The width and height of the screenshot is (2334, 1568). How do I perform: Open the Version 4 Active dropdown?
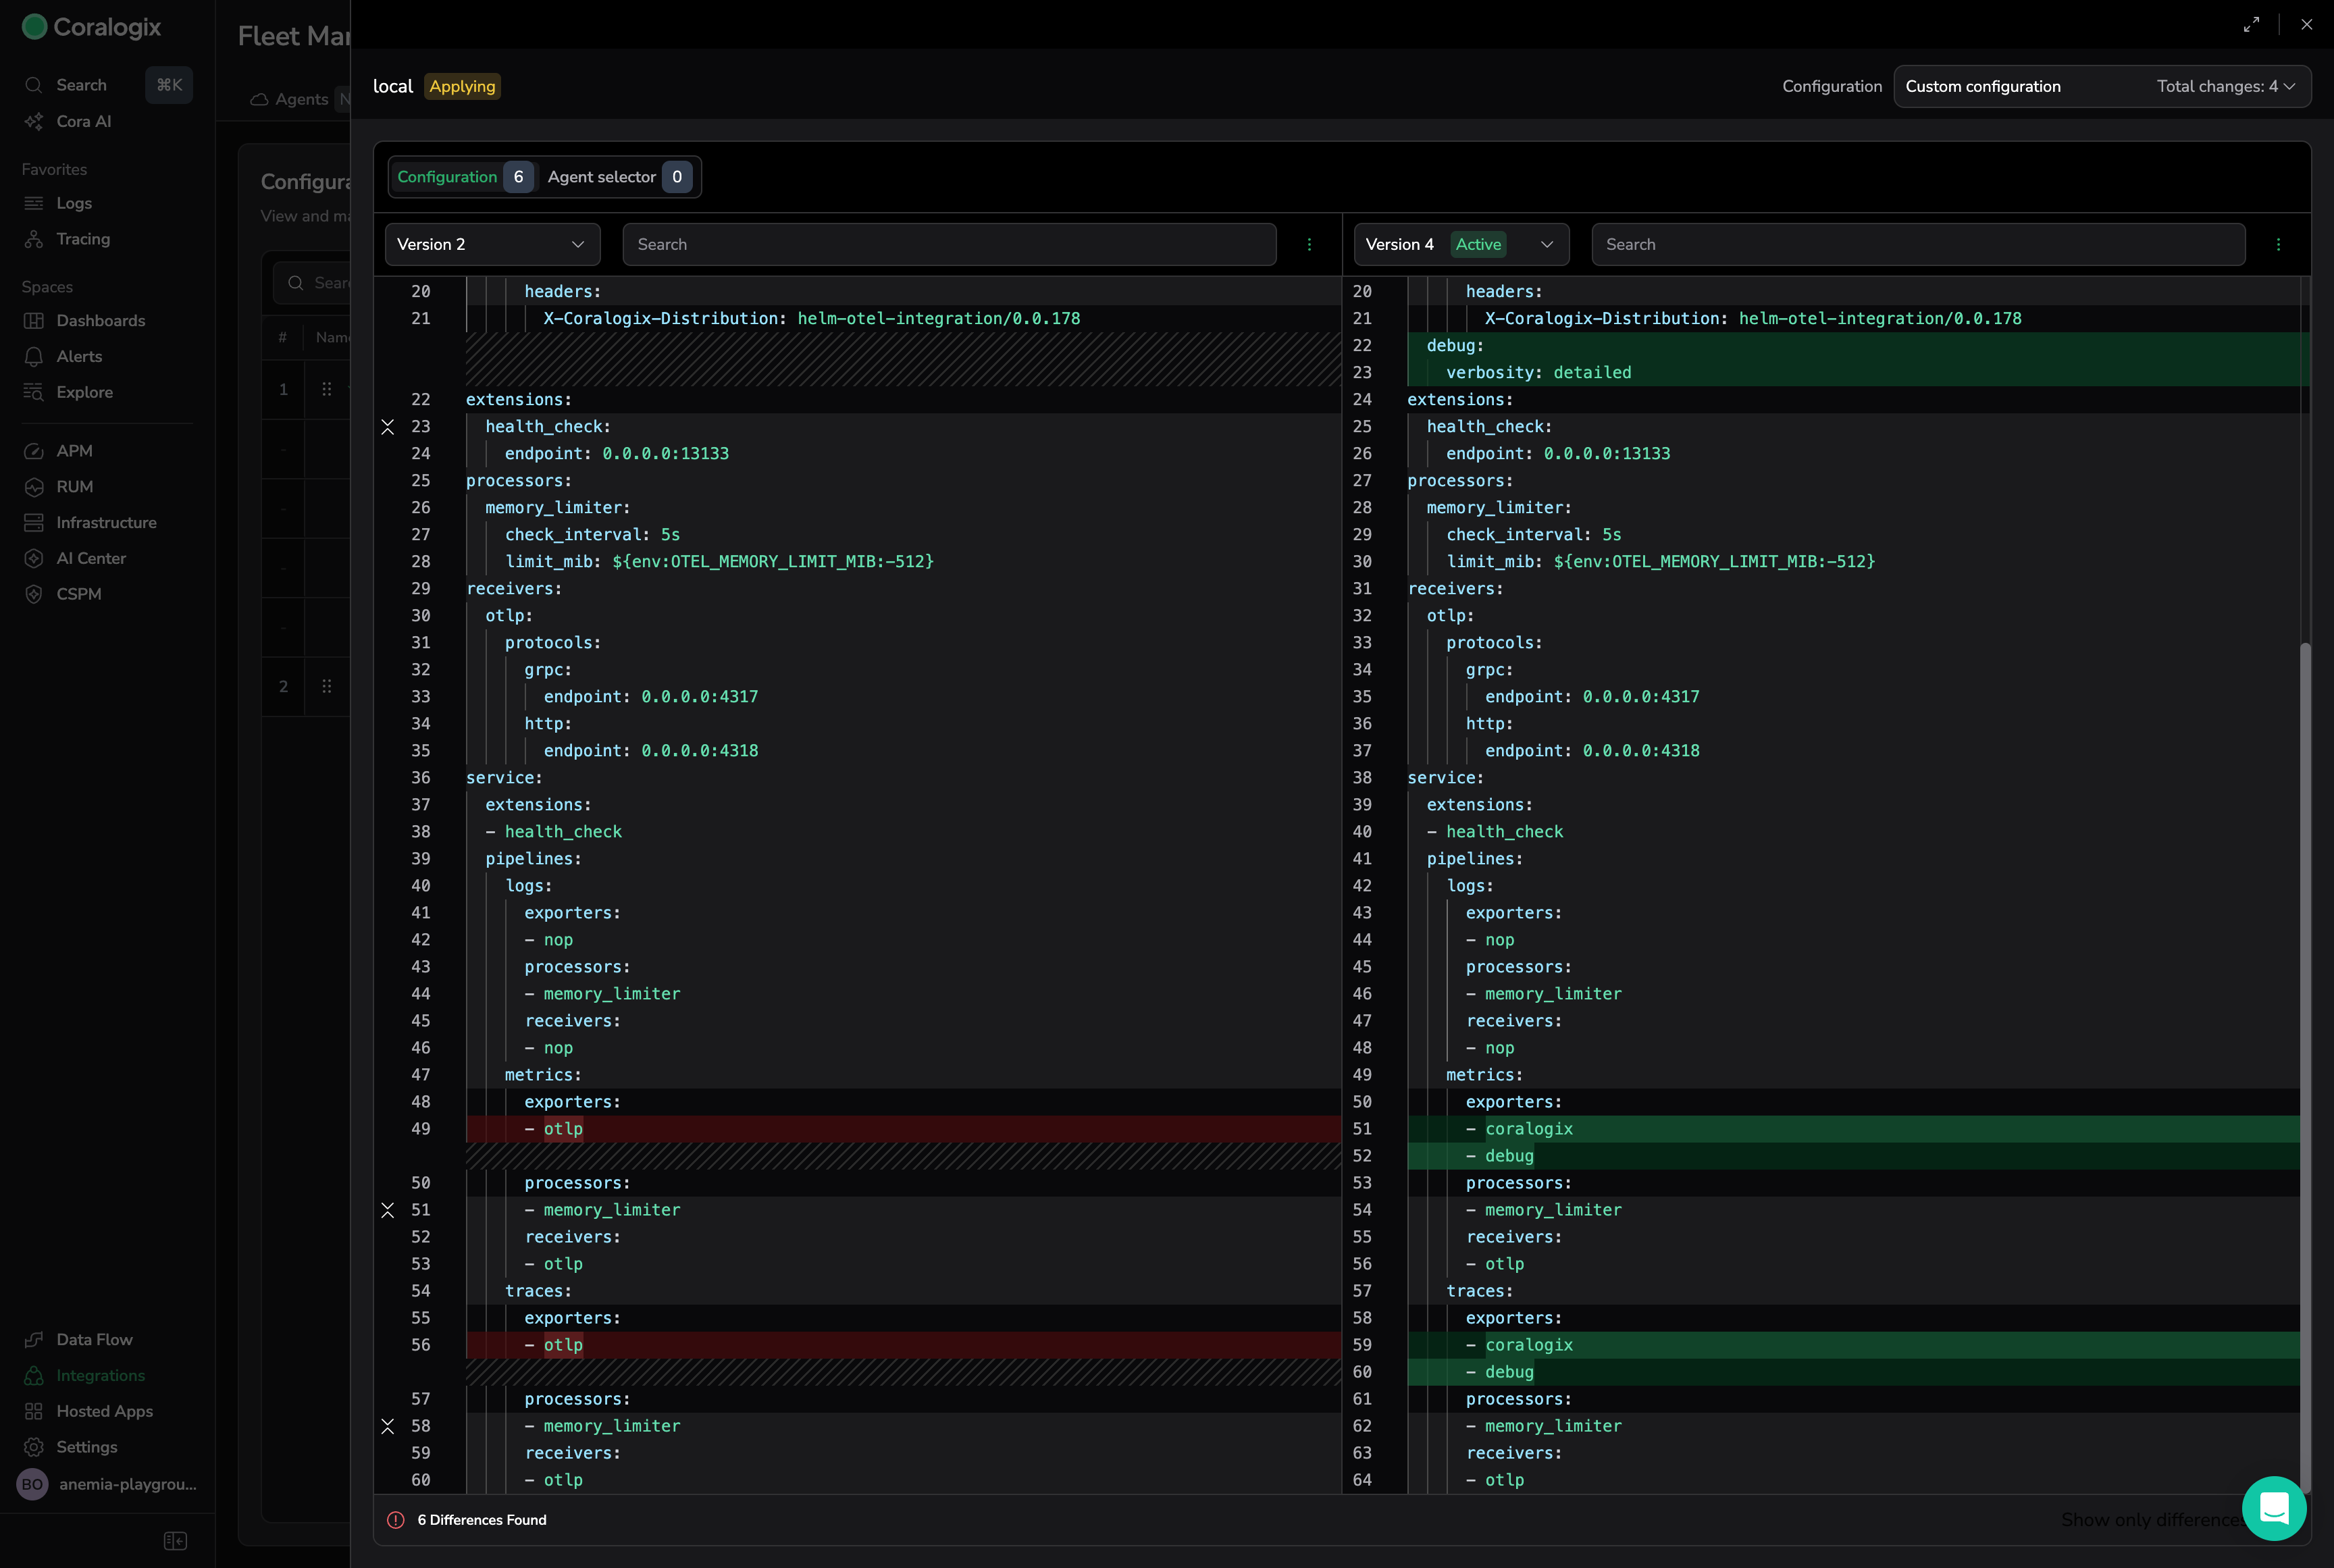(1460, 245)
